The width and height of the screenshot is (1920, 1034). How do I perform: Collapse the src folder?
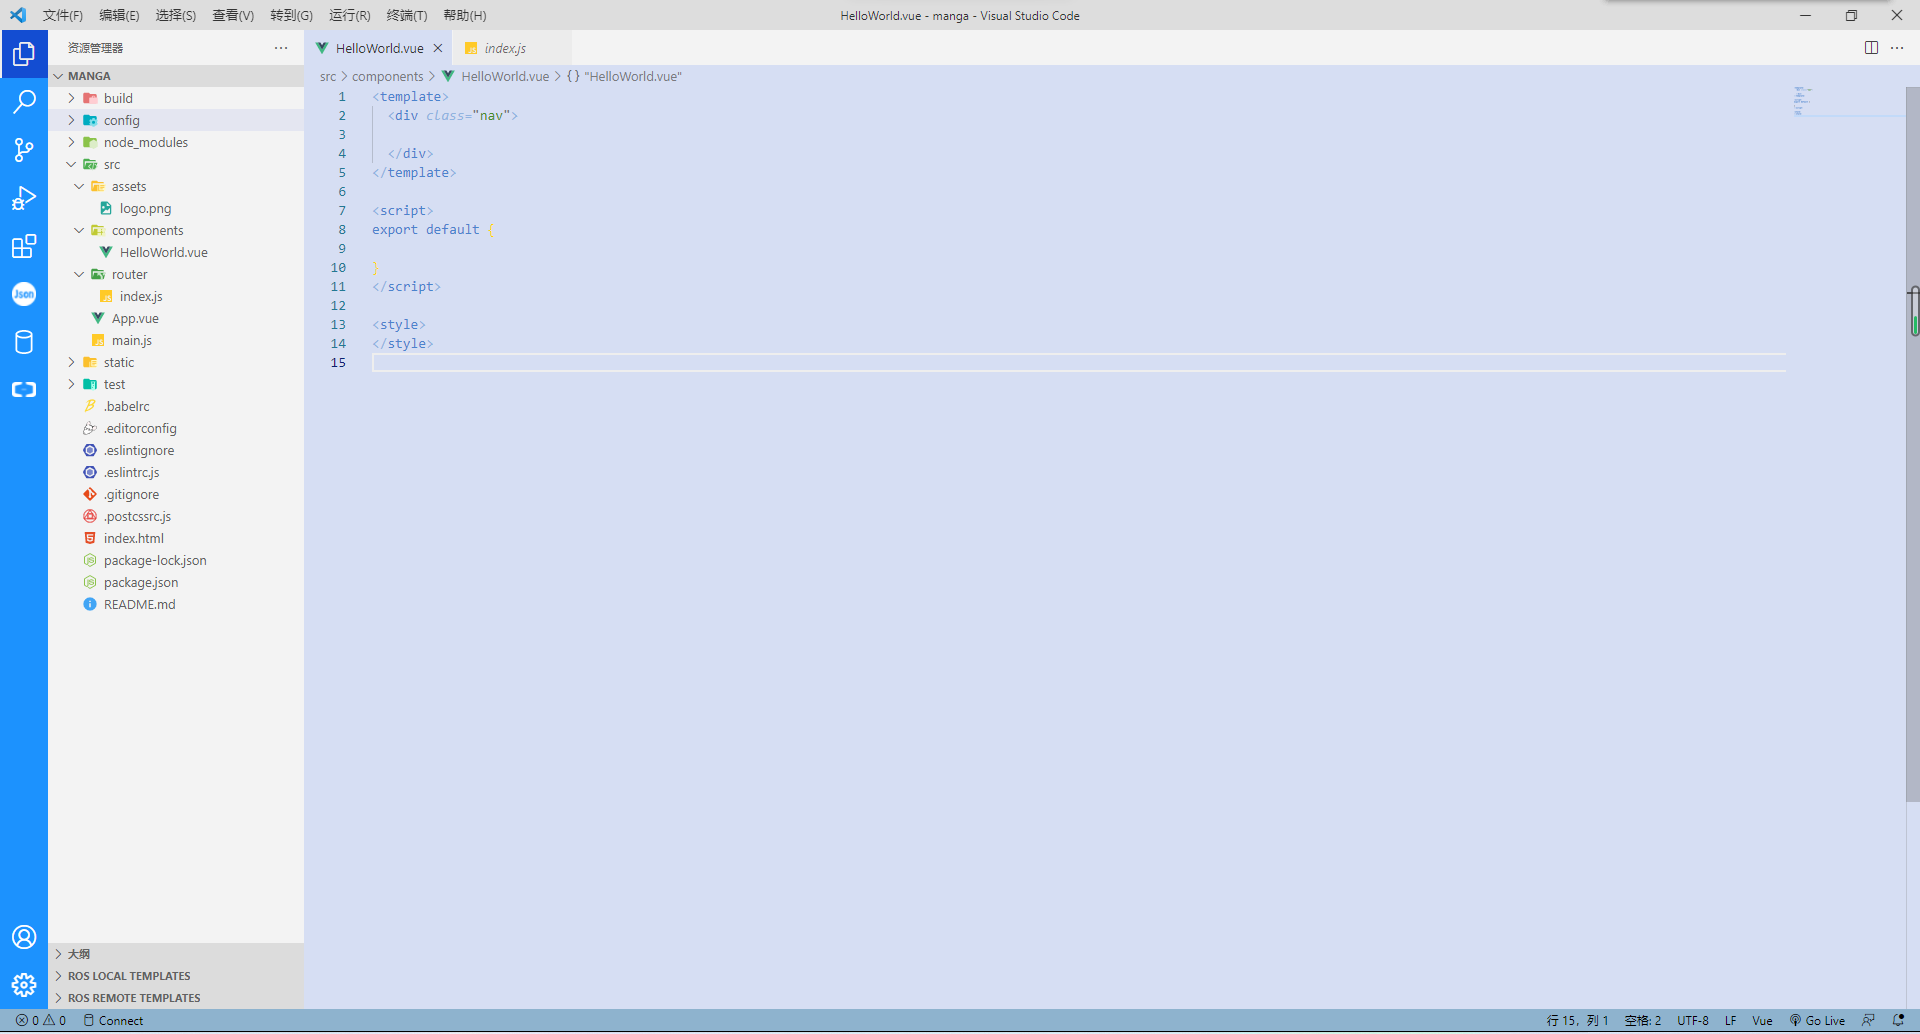pyautogui.click(x=176, y=164)
